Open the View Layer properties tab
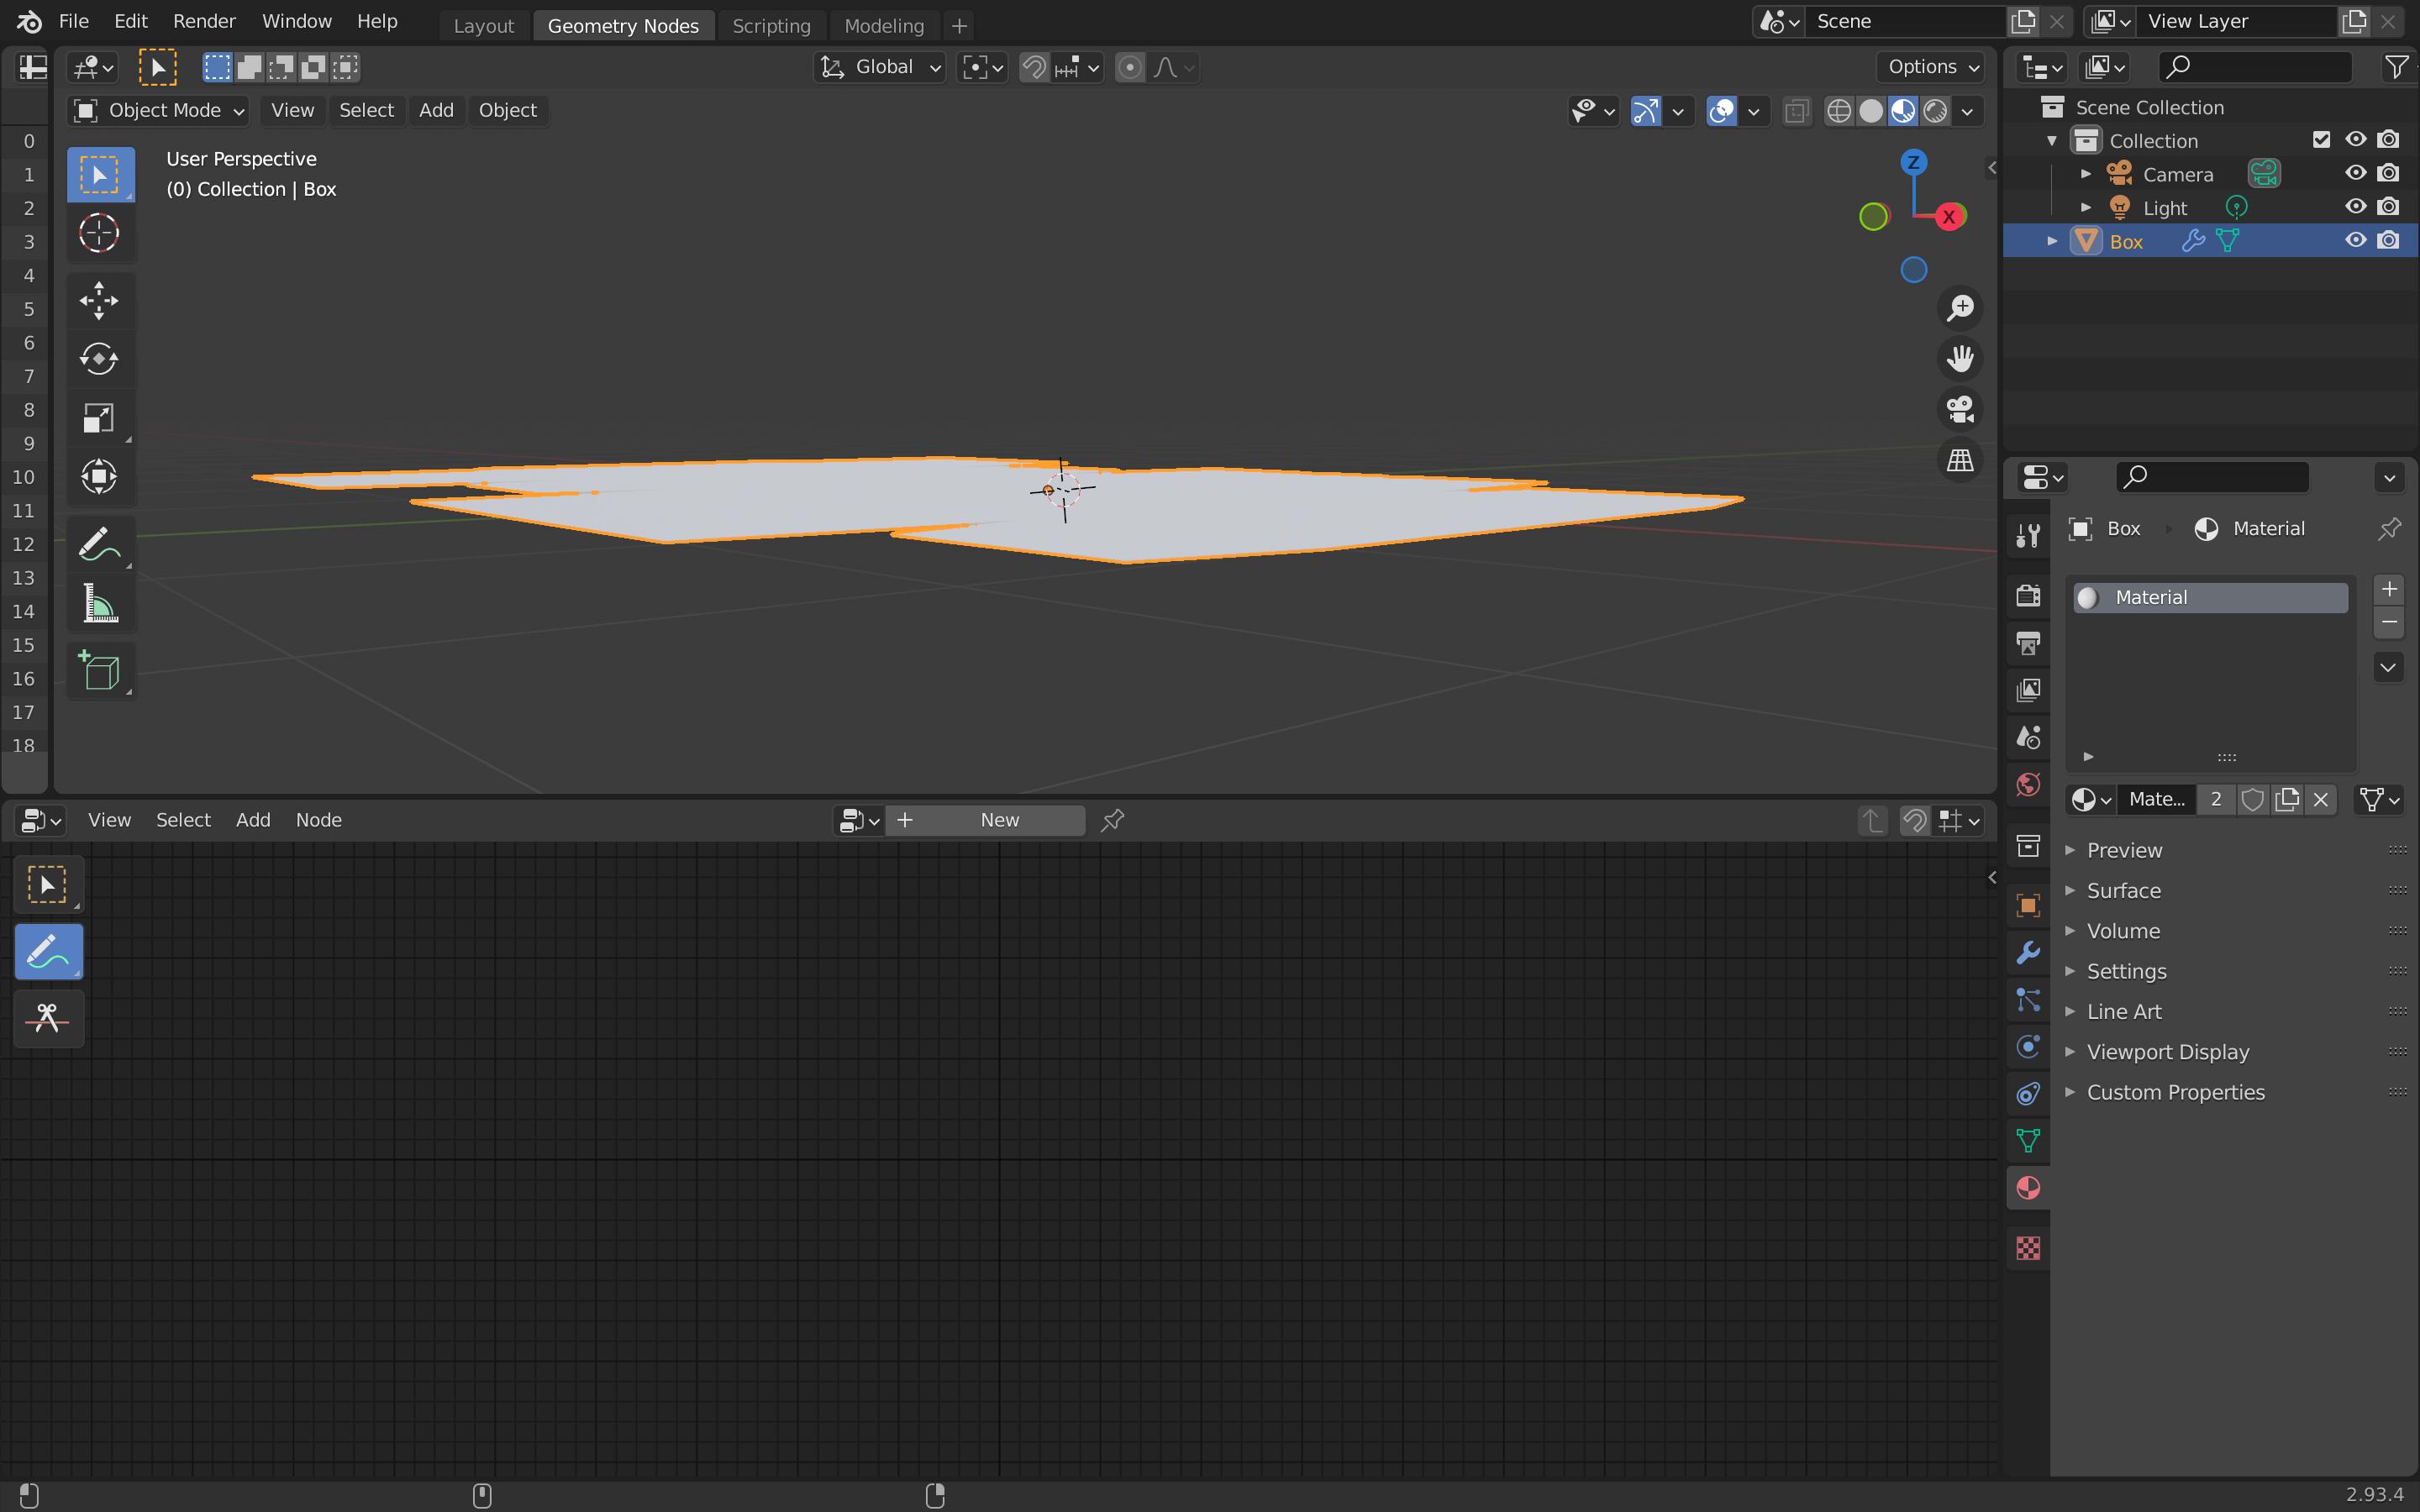The image size is (2420, 1512). (x=2028, y=690)
